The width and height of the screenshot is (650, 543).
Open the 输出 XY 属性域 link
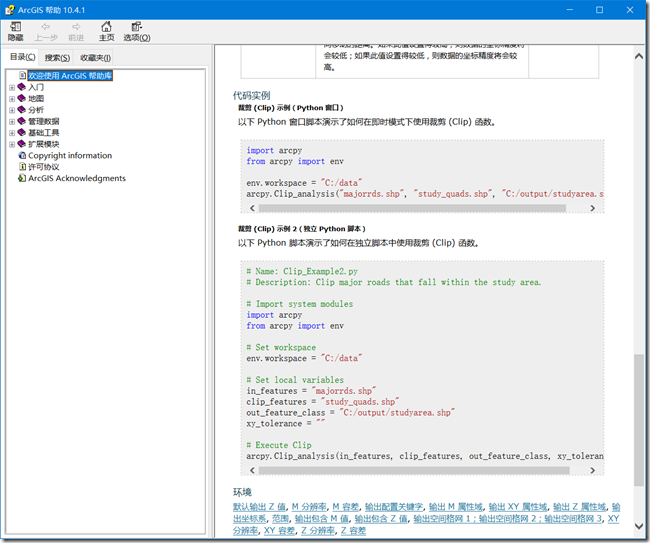(x=518, y=507)
